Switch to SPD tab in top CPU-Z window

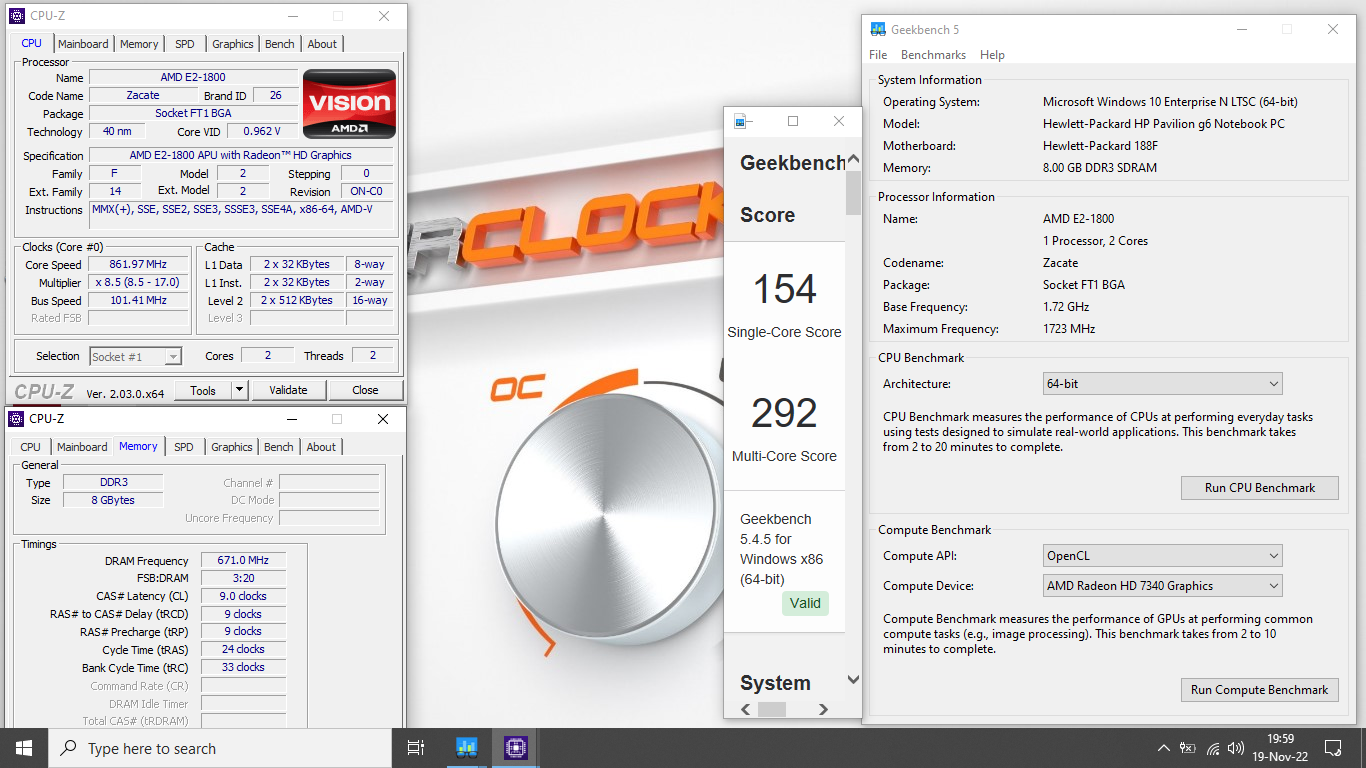click(x=185, y=44)
